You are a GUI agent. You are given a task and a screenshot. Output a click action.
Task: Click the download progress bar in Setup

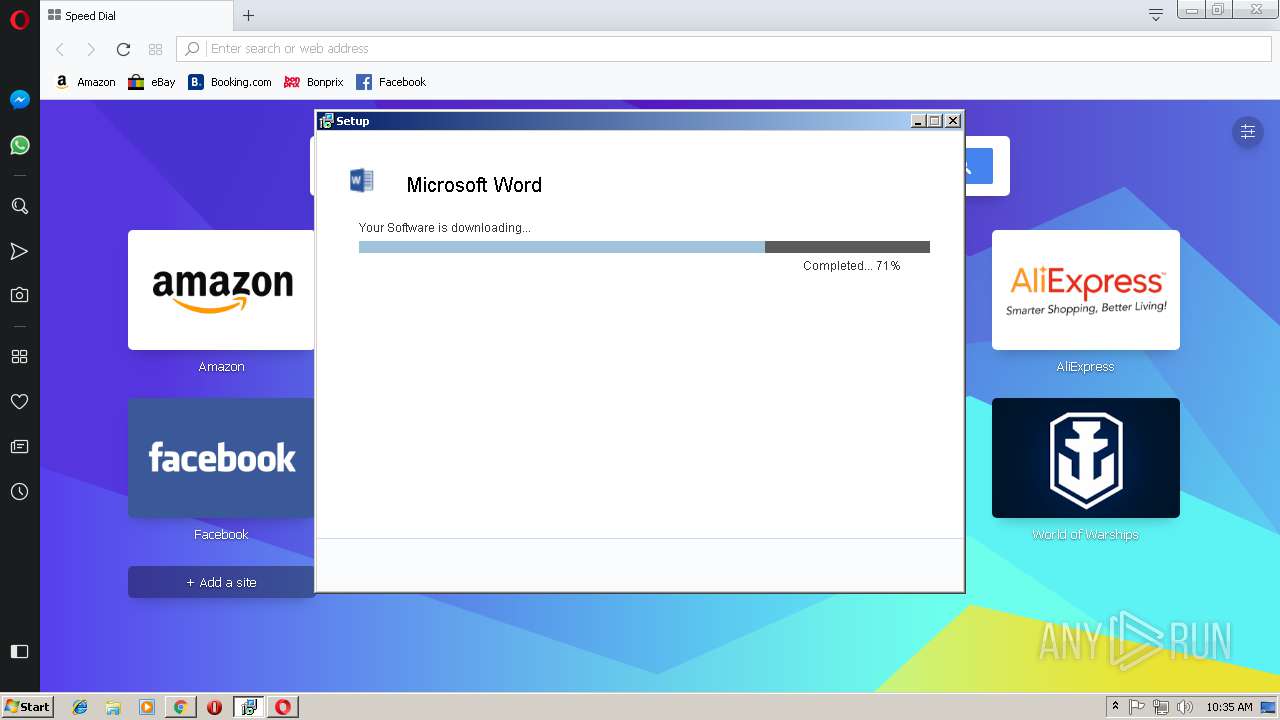pos(644,247)
